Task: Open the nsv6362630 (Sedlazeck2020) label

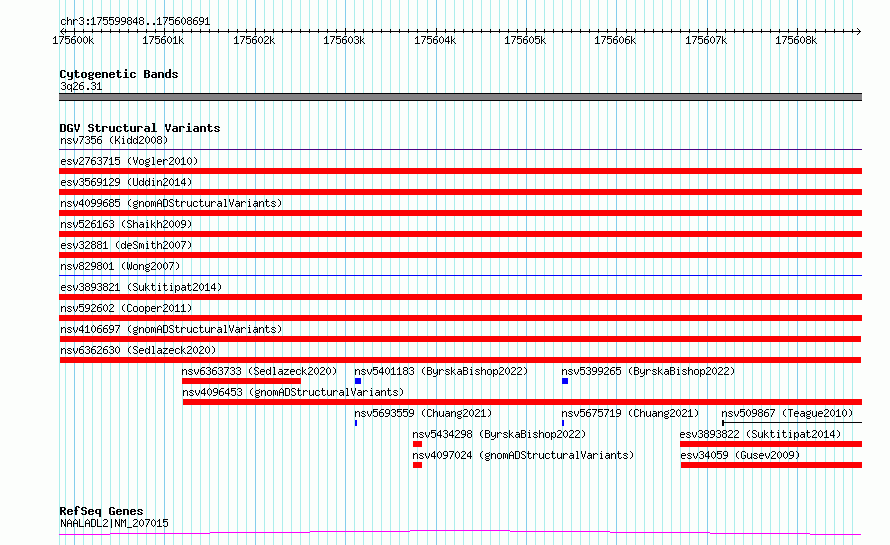Action: 138,350
